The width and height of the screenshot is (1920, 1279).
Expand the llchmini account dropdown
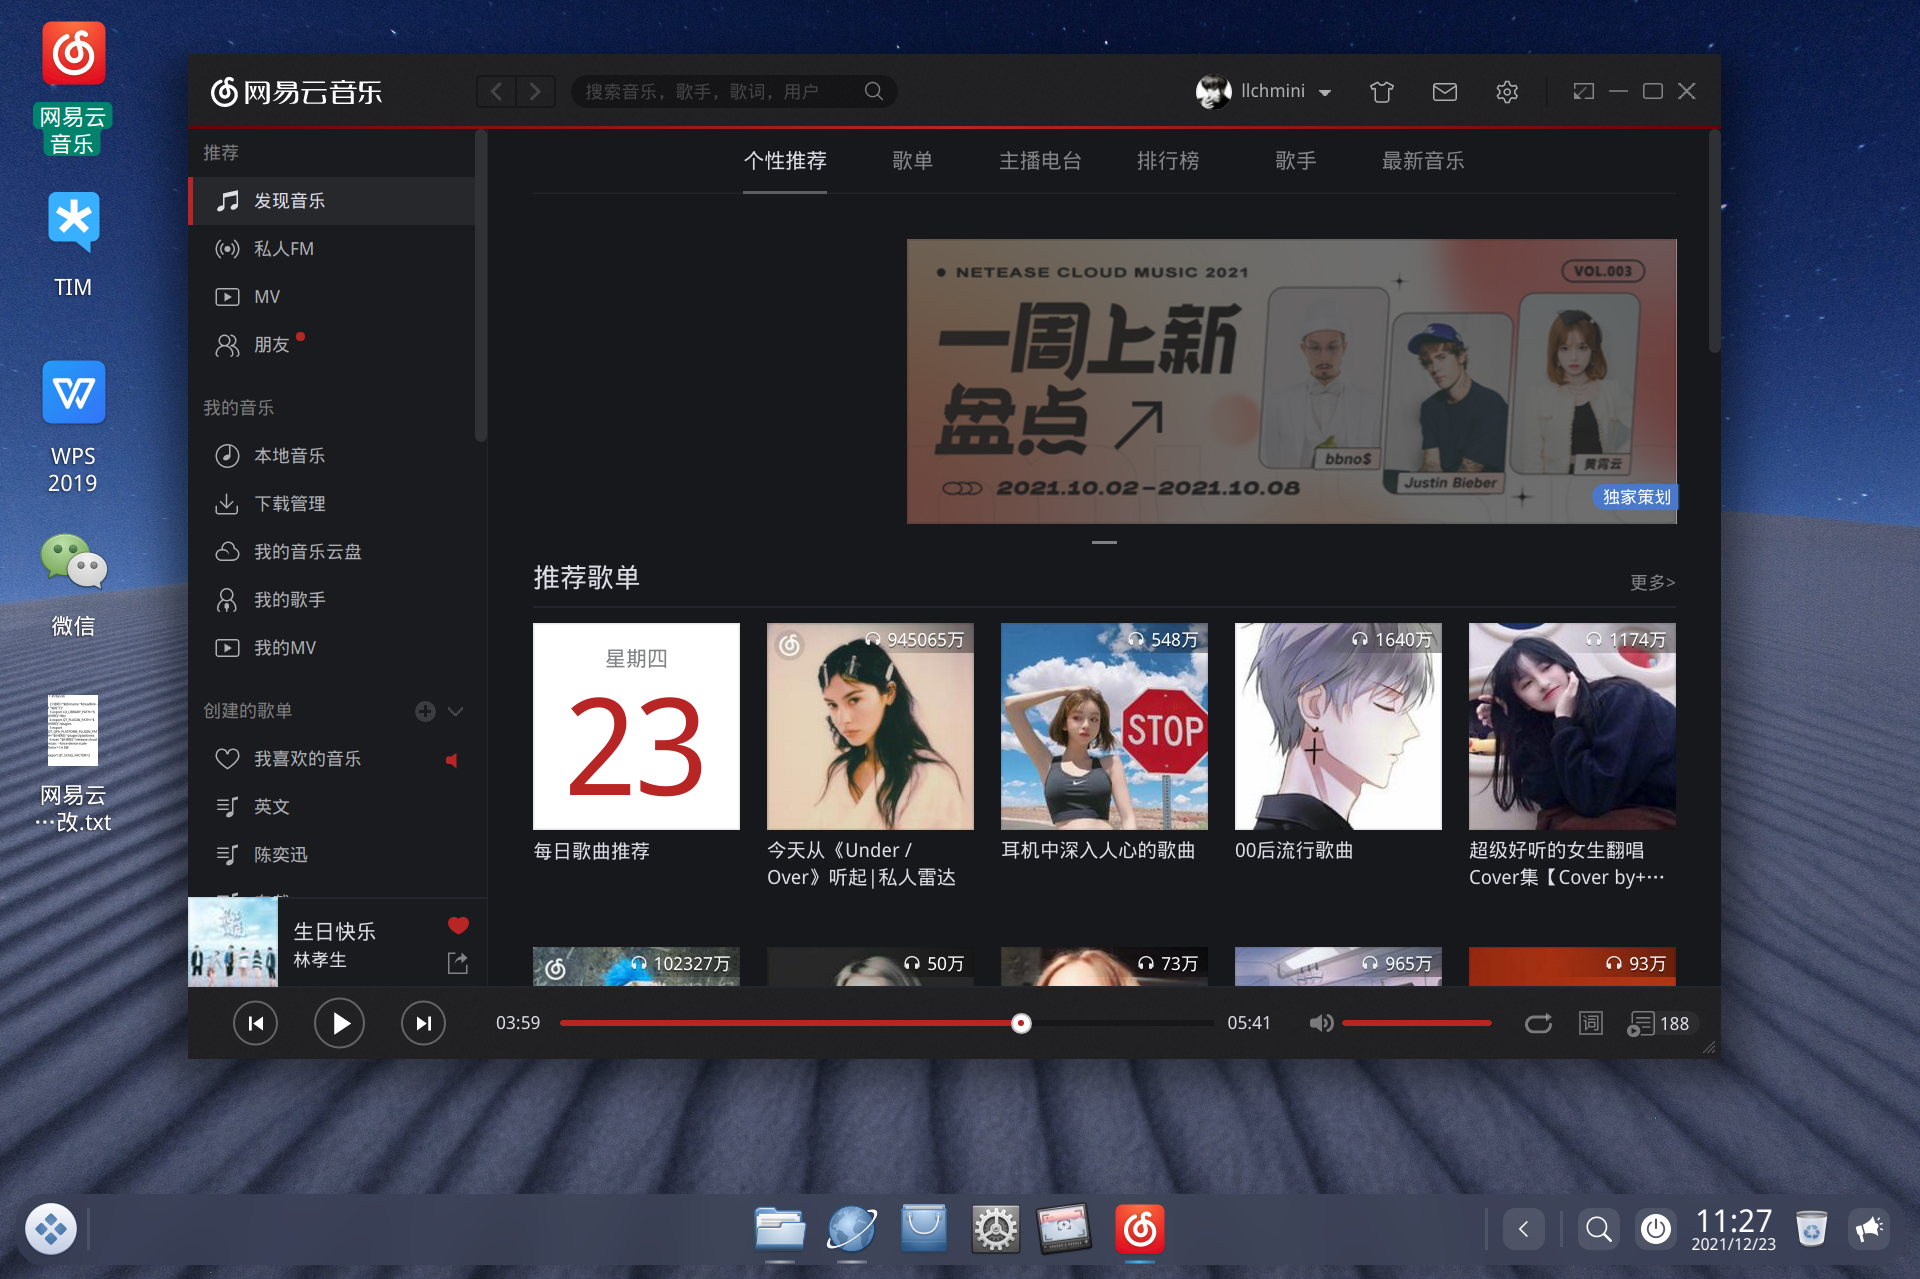(1327, 91)
